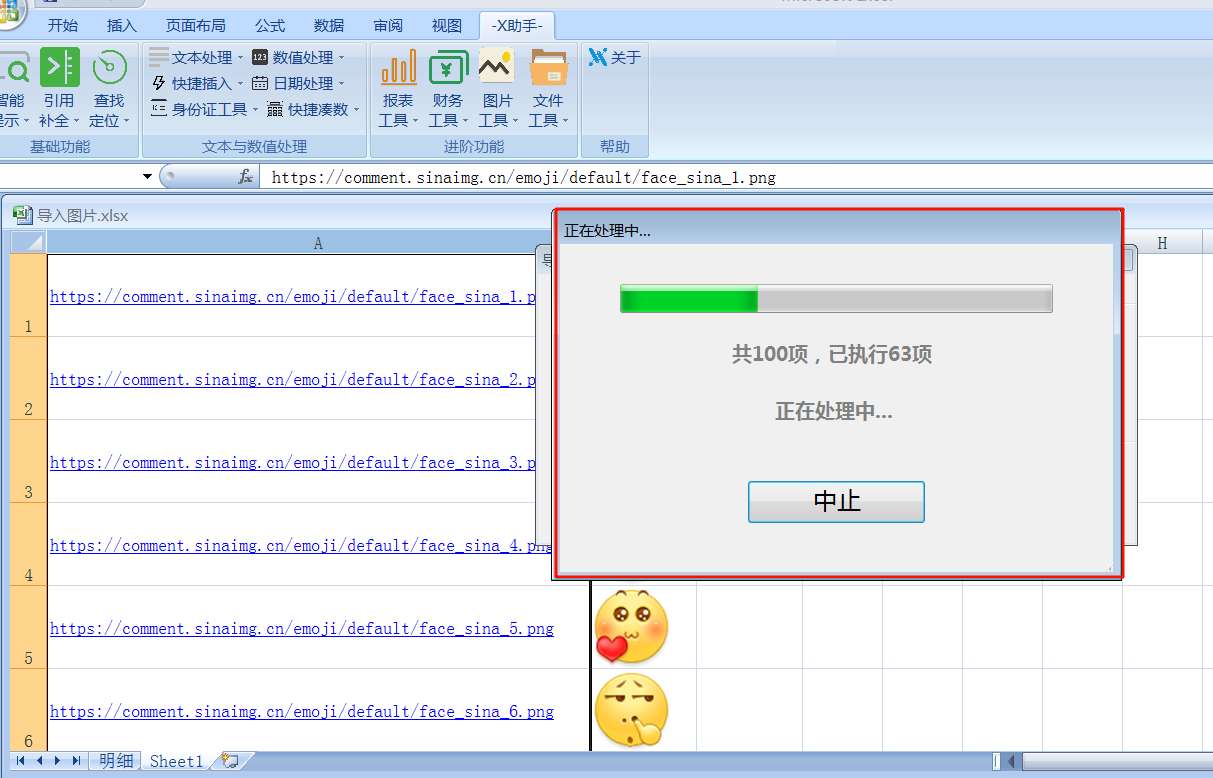The image size is (1213, 778).
Task: Click the formula bar URL text
Action: click(523, 178)
